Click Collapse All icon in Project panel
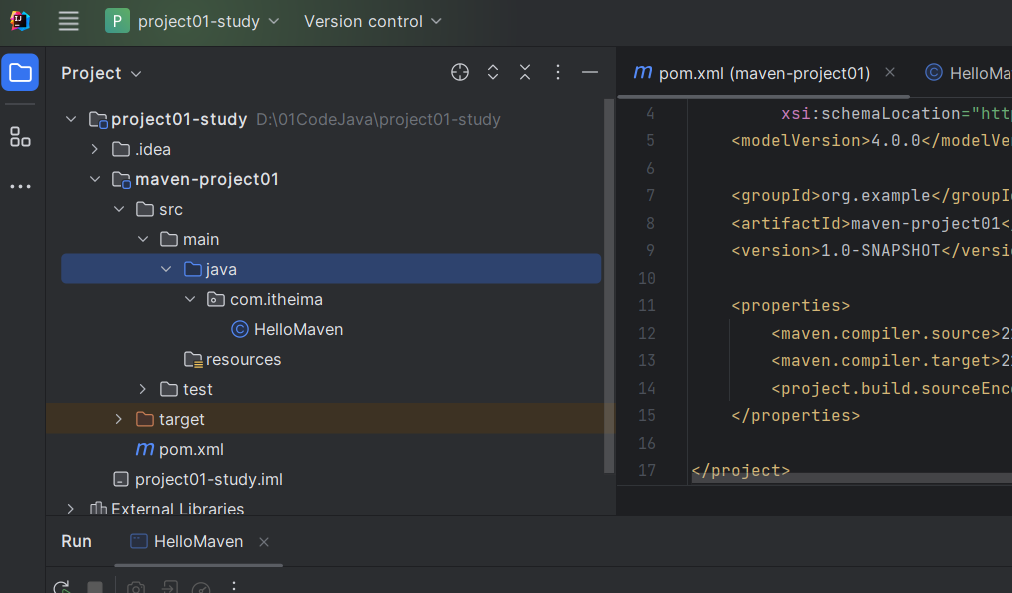This screenshot has height=593, width=1012. [x=525, y=72]
